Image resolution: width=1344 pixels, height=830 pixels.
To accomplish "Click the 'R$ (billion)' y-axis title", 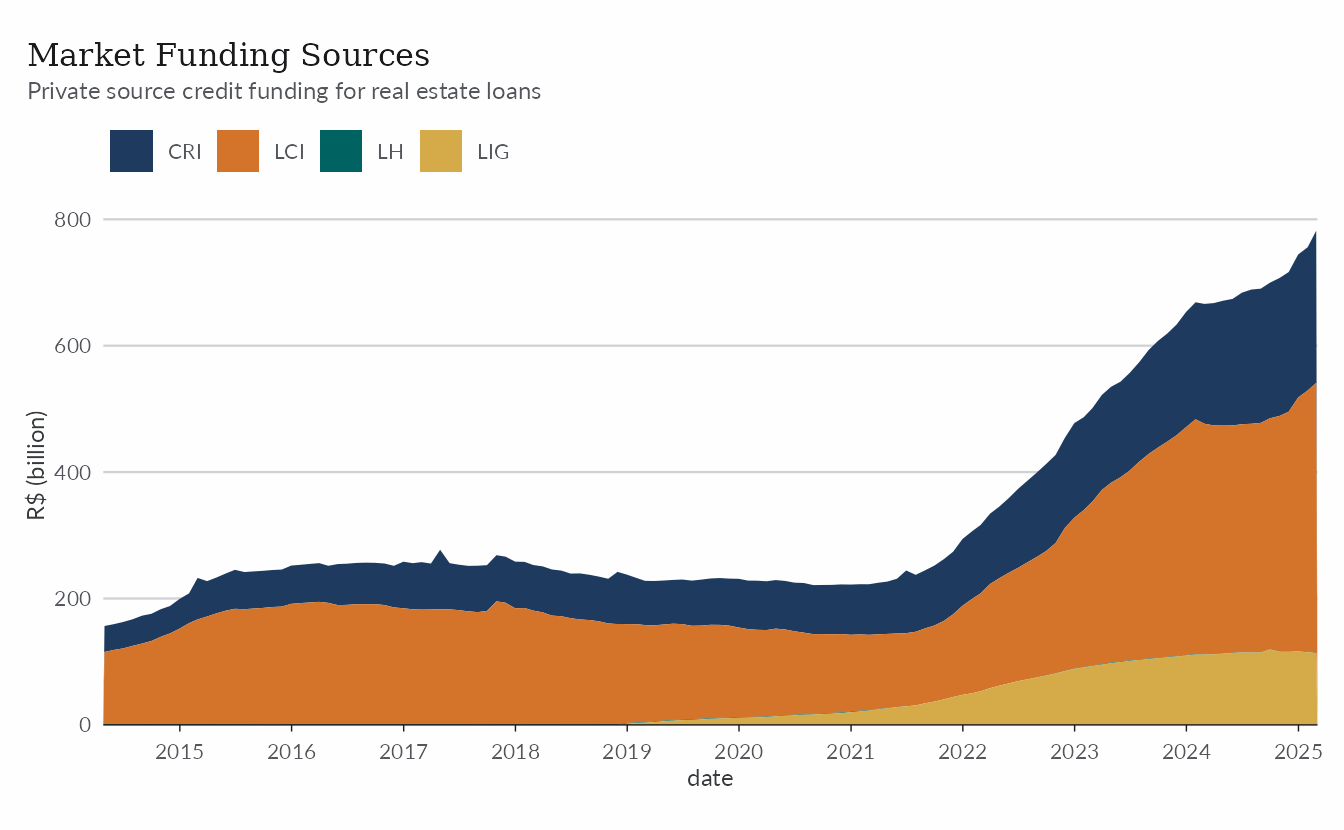I will pyautogui.click(x=36, y=466).
